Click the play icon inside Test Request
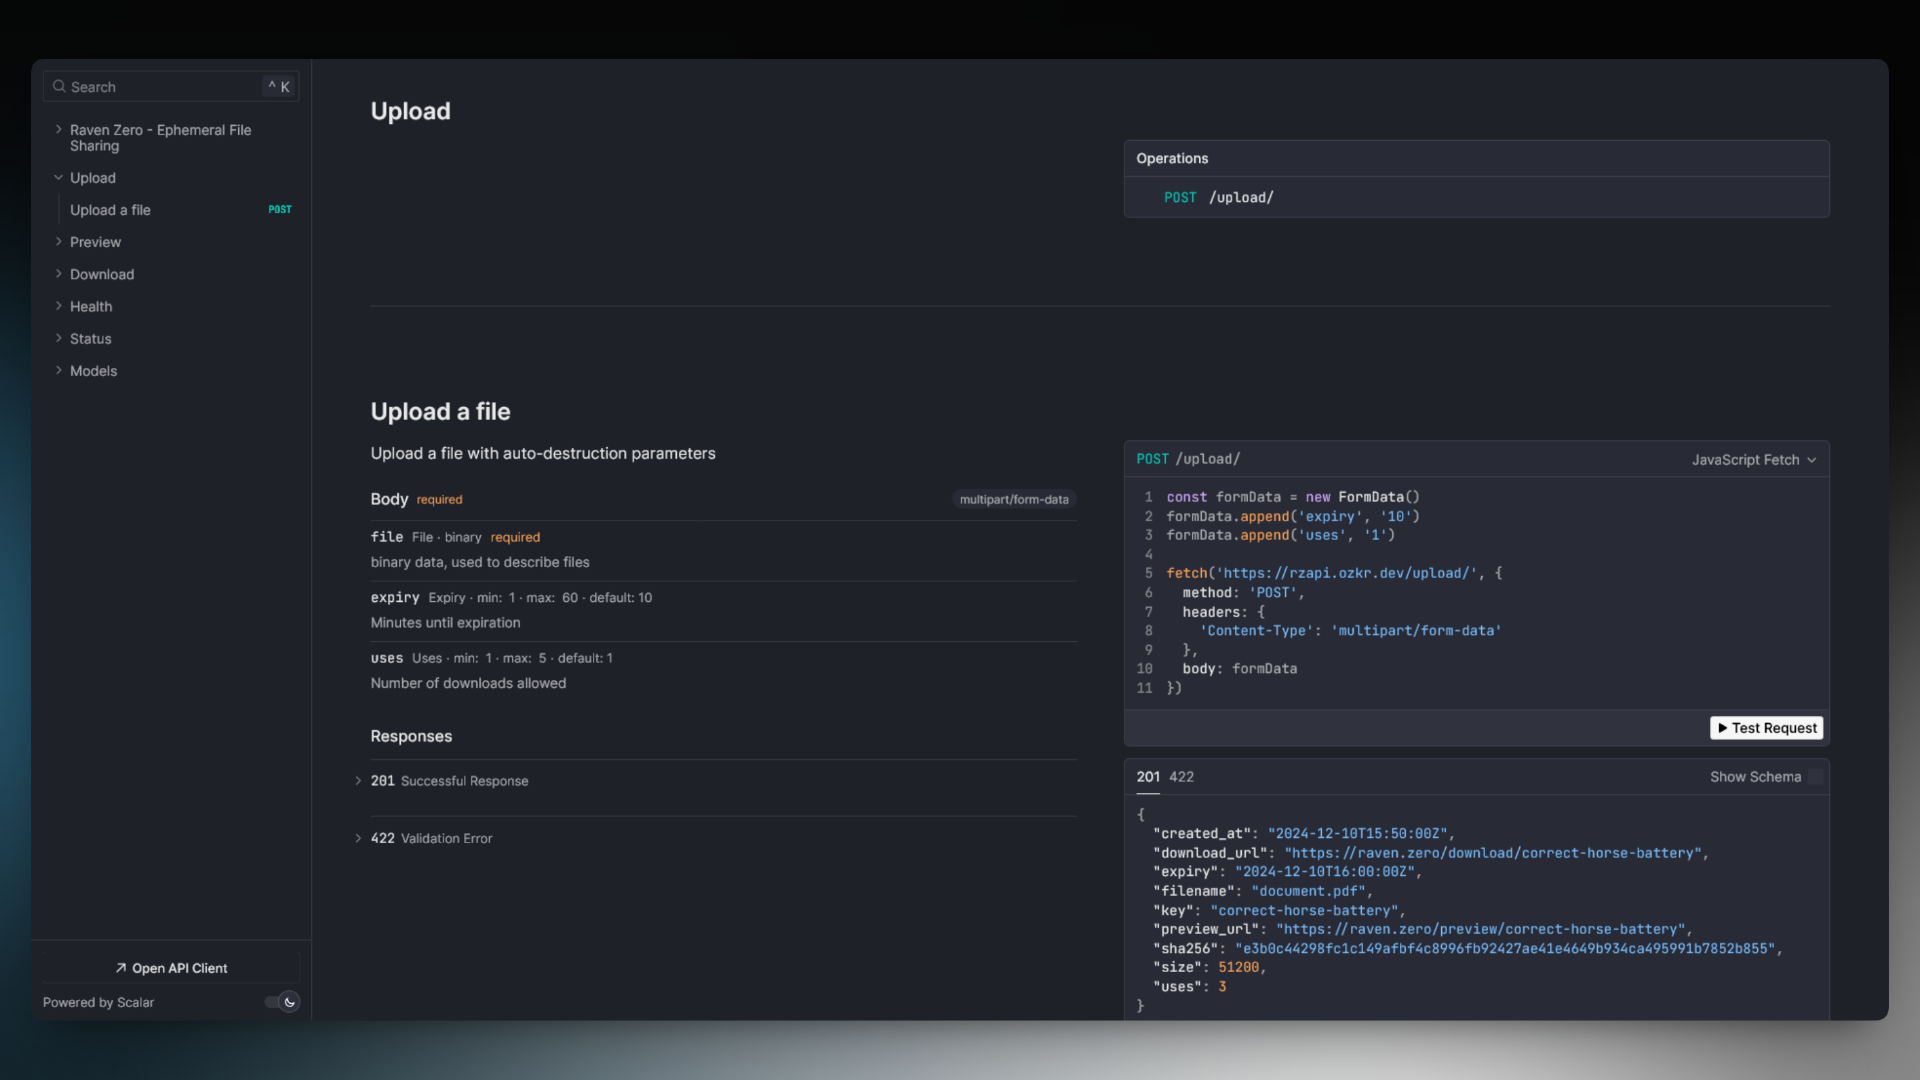The width and height of the screenshot is (1920, 1080). point(1723,728)
